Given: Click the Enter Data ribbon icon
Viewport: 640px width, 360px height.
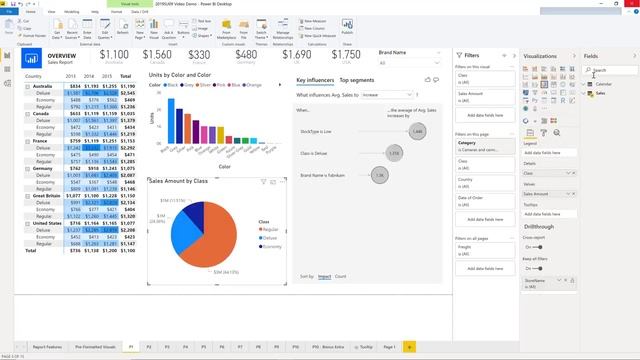Looking at the screenshot, I should tap(87, 29).
